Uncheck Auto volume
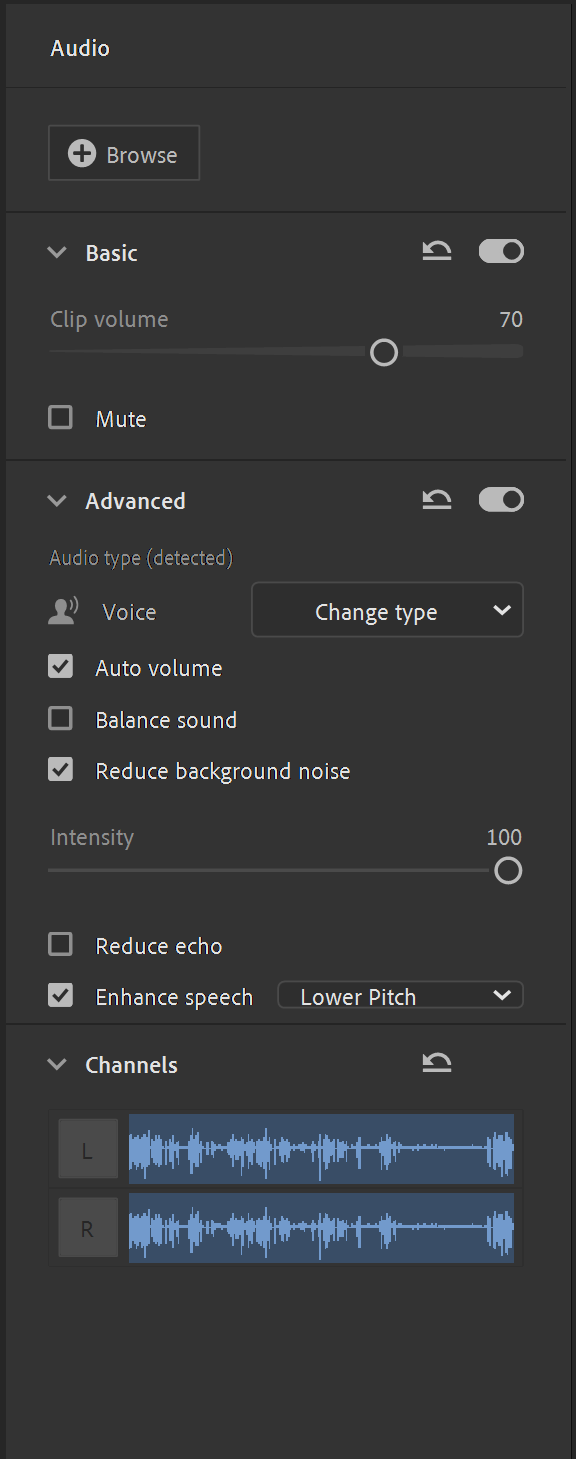 61,667
